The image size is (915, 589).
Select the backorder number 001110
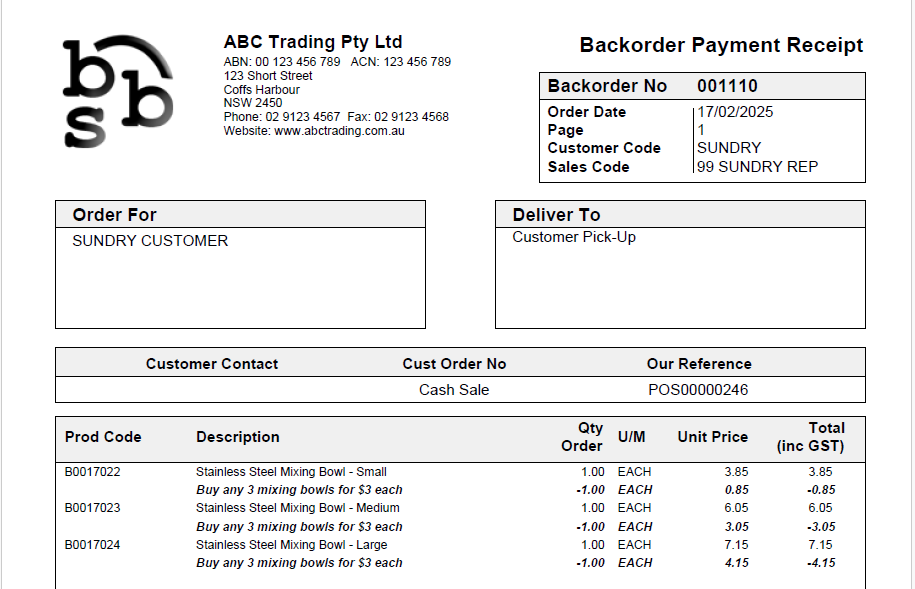727,86
